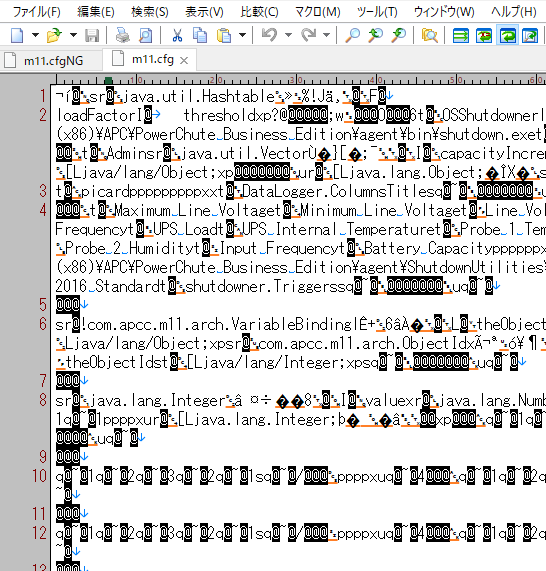Find previous match magnifier icon
Viewport: 546px width, 571px height.
tap(376, 35)
